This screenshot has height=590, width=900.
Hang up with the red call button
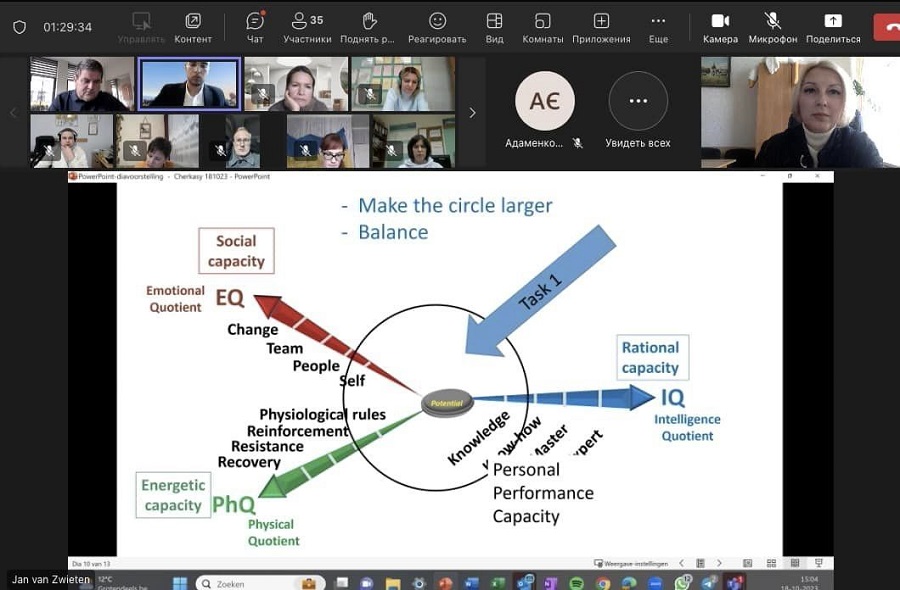pyautogui.click(x=887, y=27)
